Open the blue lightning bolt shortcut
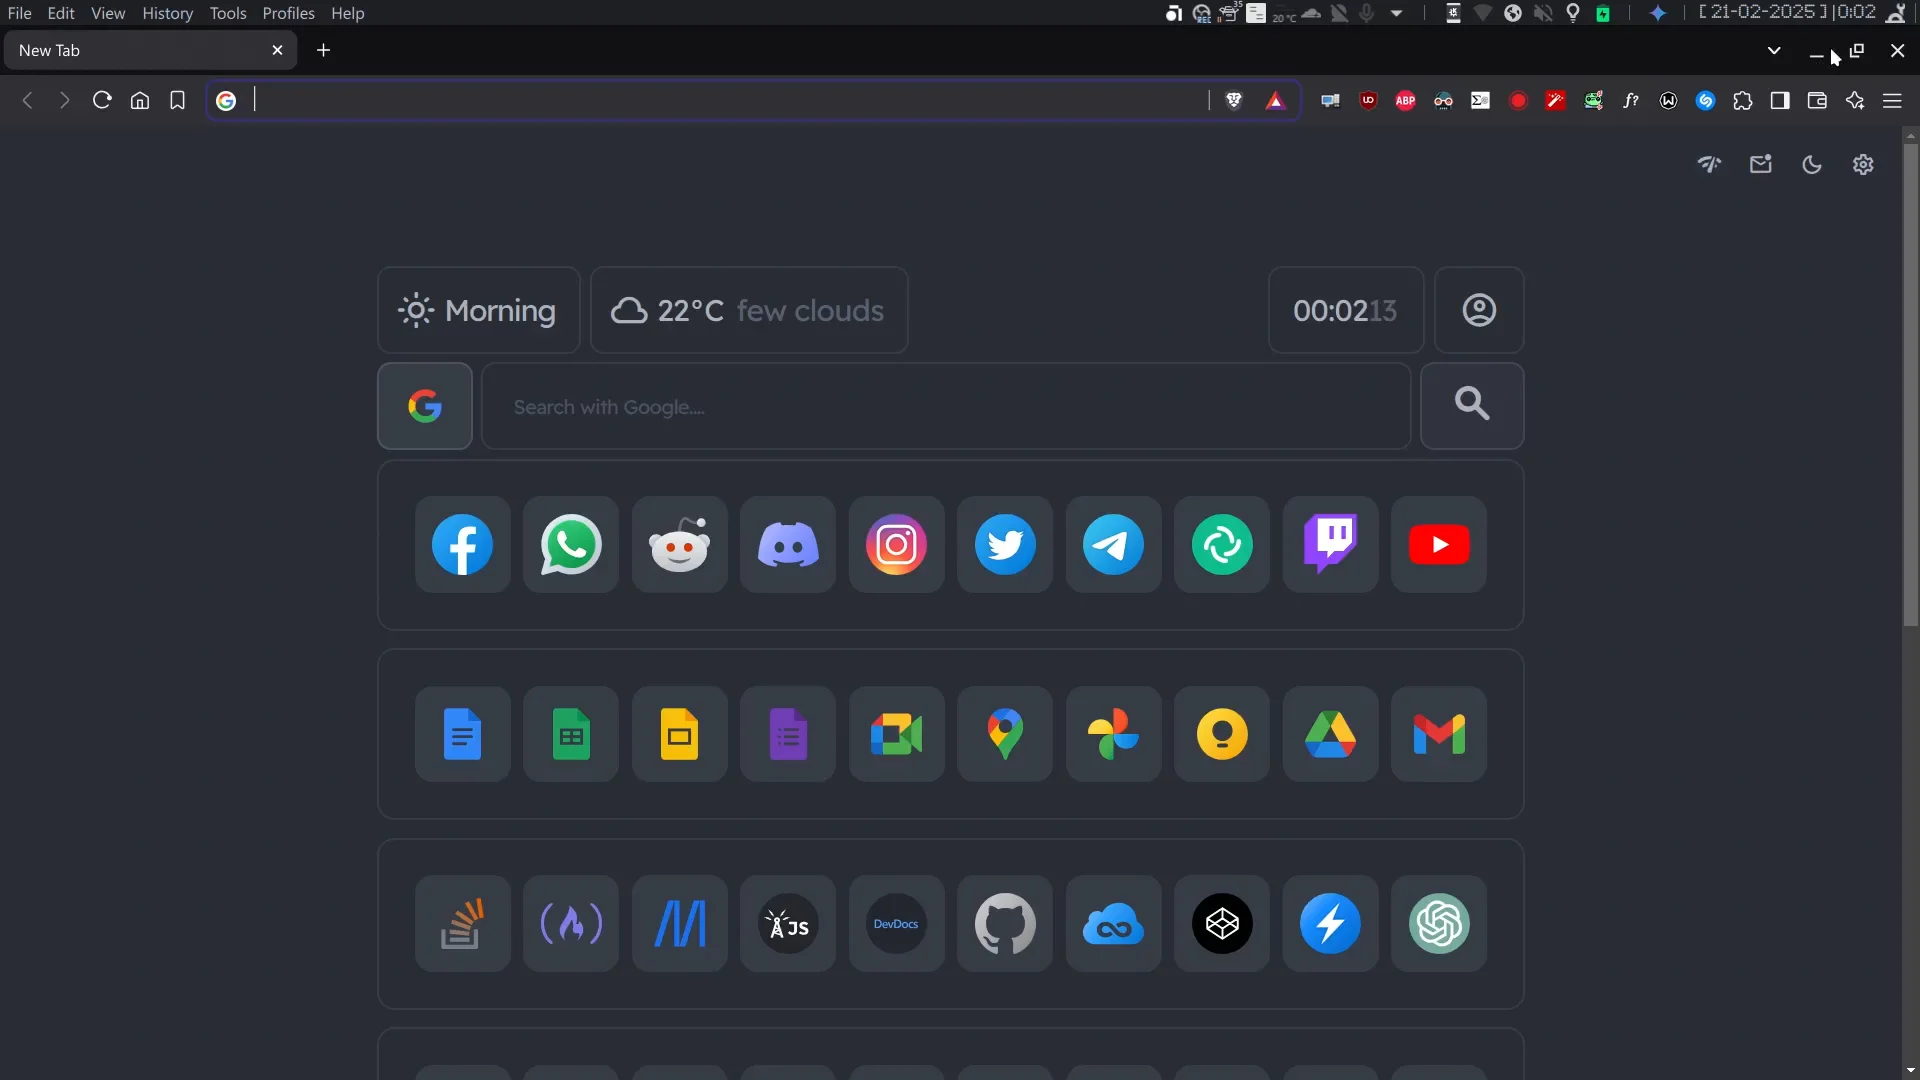This screenshot has height=1080, width=1920. click(1331, 924)
